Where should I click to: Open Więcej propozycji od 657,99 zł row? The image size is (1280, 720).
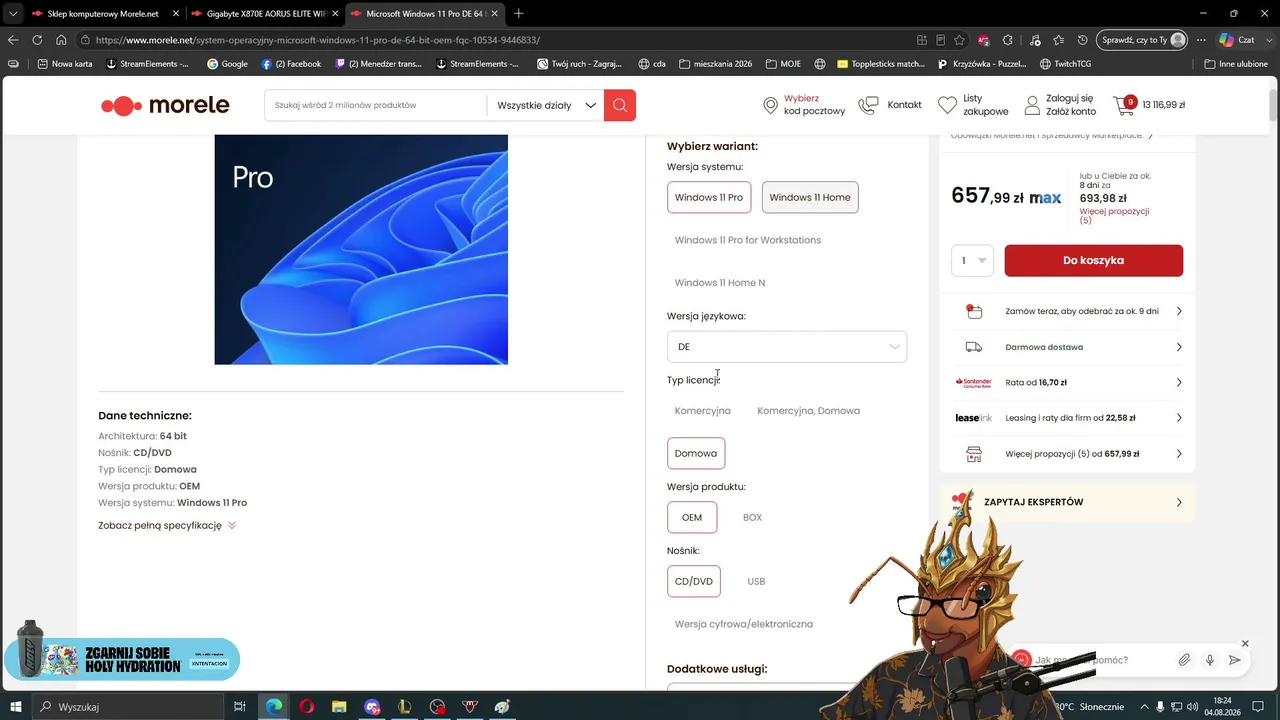pyautogui.click(x=1068, y=454)
